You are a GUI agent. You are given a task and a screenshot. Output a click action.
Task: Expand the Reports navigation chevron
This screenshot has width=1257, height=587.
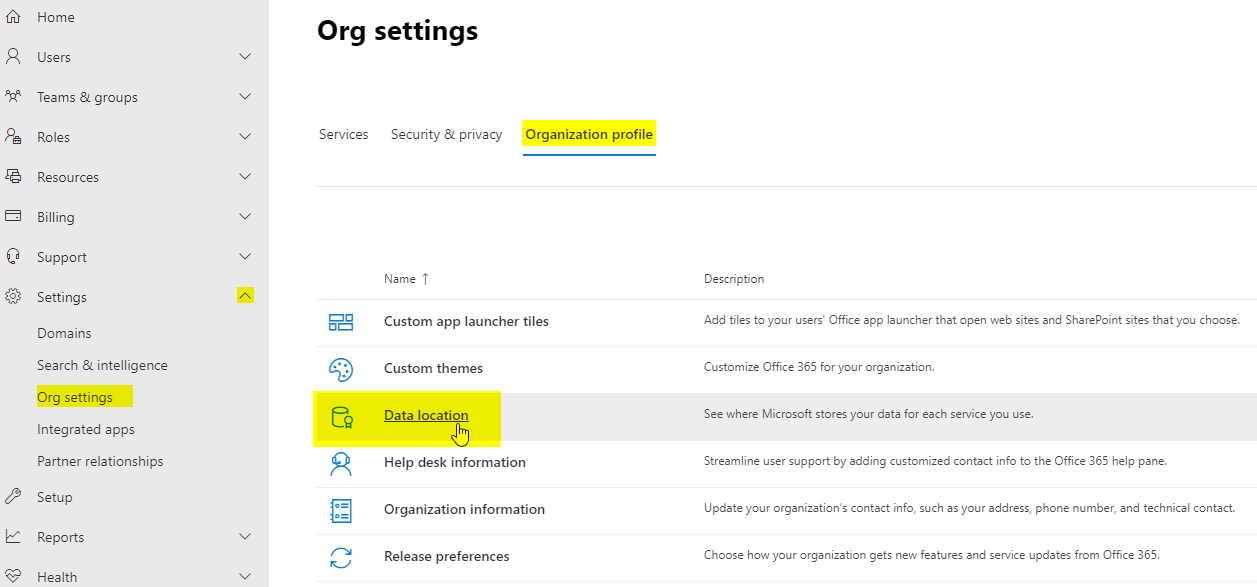pyautogui.click(x=245, y=537)
